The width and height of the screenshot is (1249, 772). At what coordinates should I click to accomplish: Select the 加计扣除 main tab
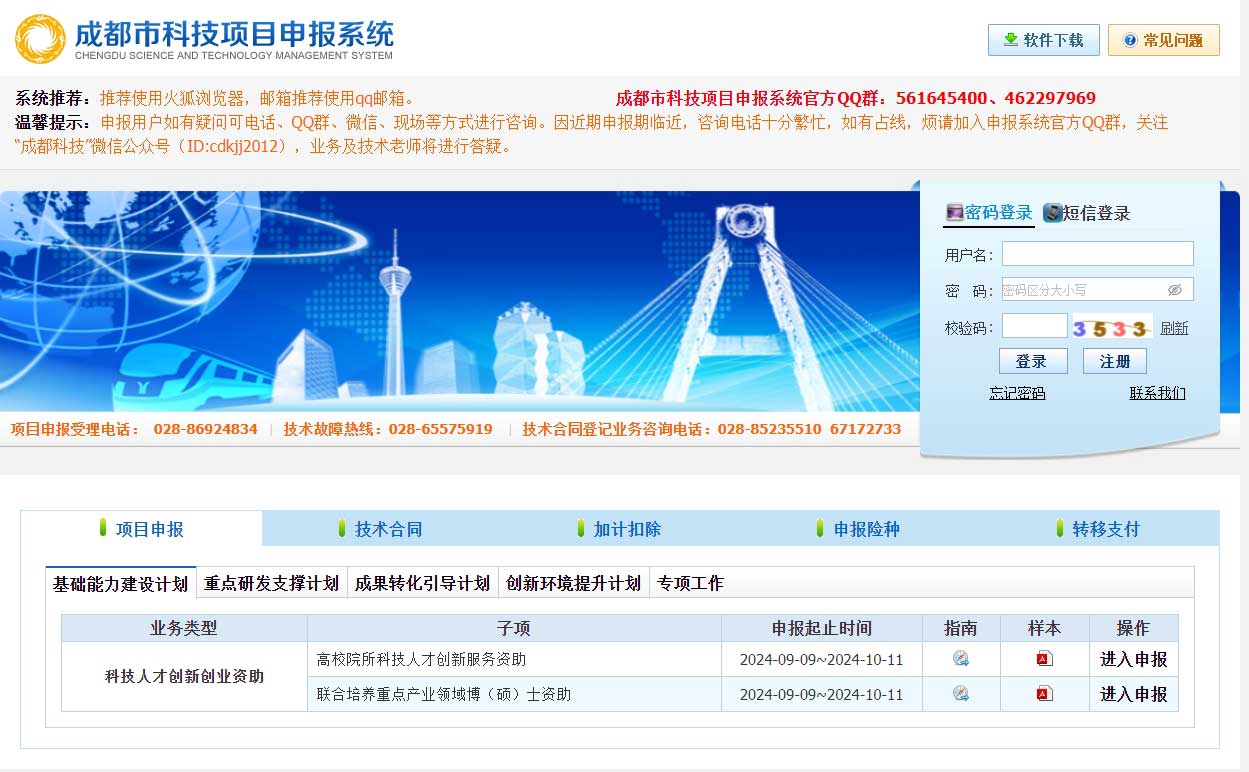[619, 529]
